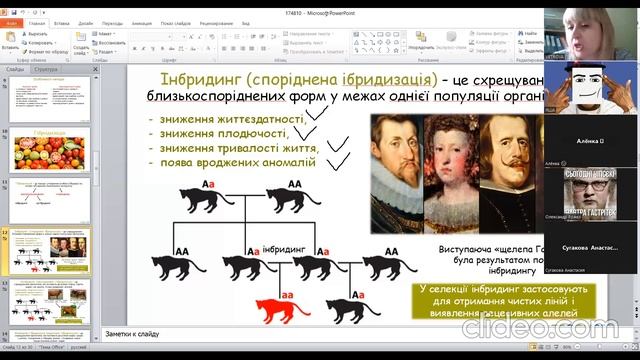Click increase font size icon
Image resolution: width=640 pixels, height=360 pixels.
point(191,37)
